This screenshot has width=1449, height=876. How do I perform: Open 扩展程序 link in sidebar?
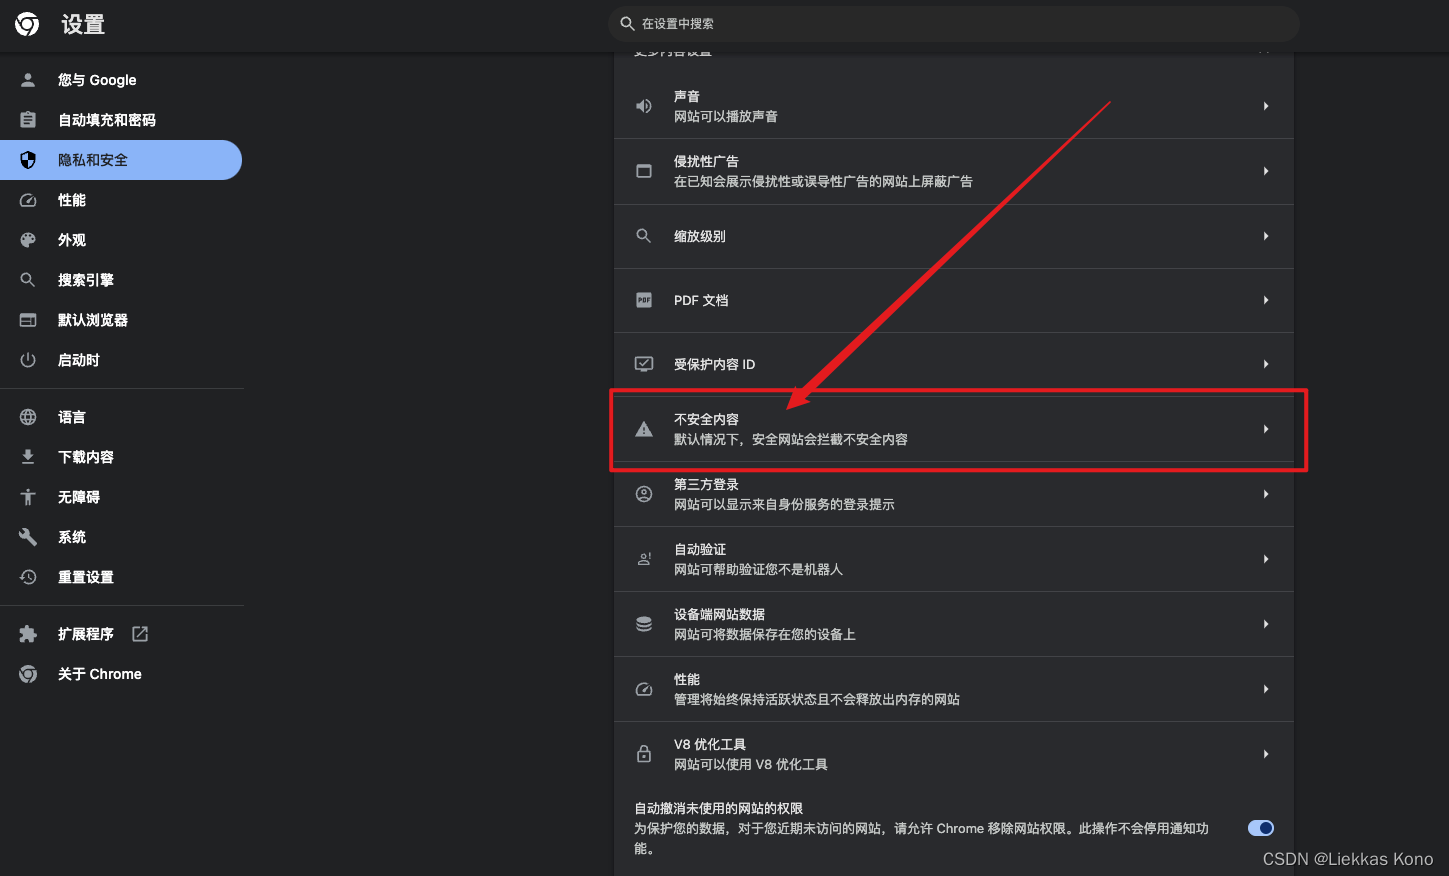tap(121, 634)
